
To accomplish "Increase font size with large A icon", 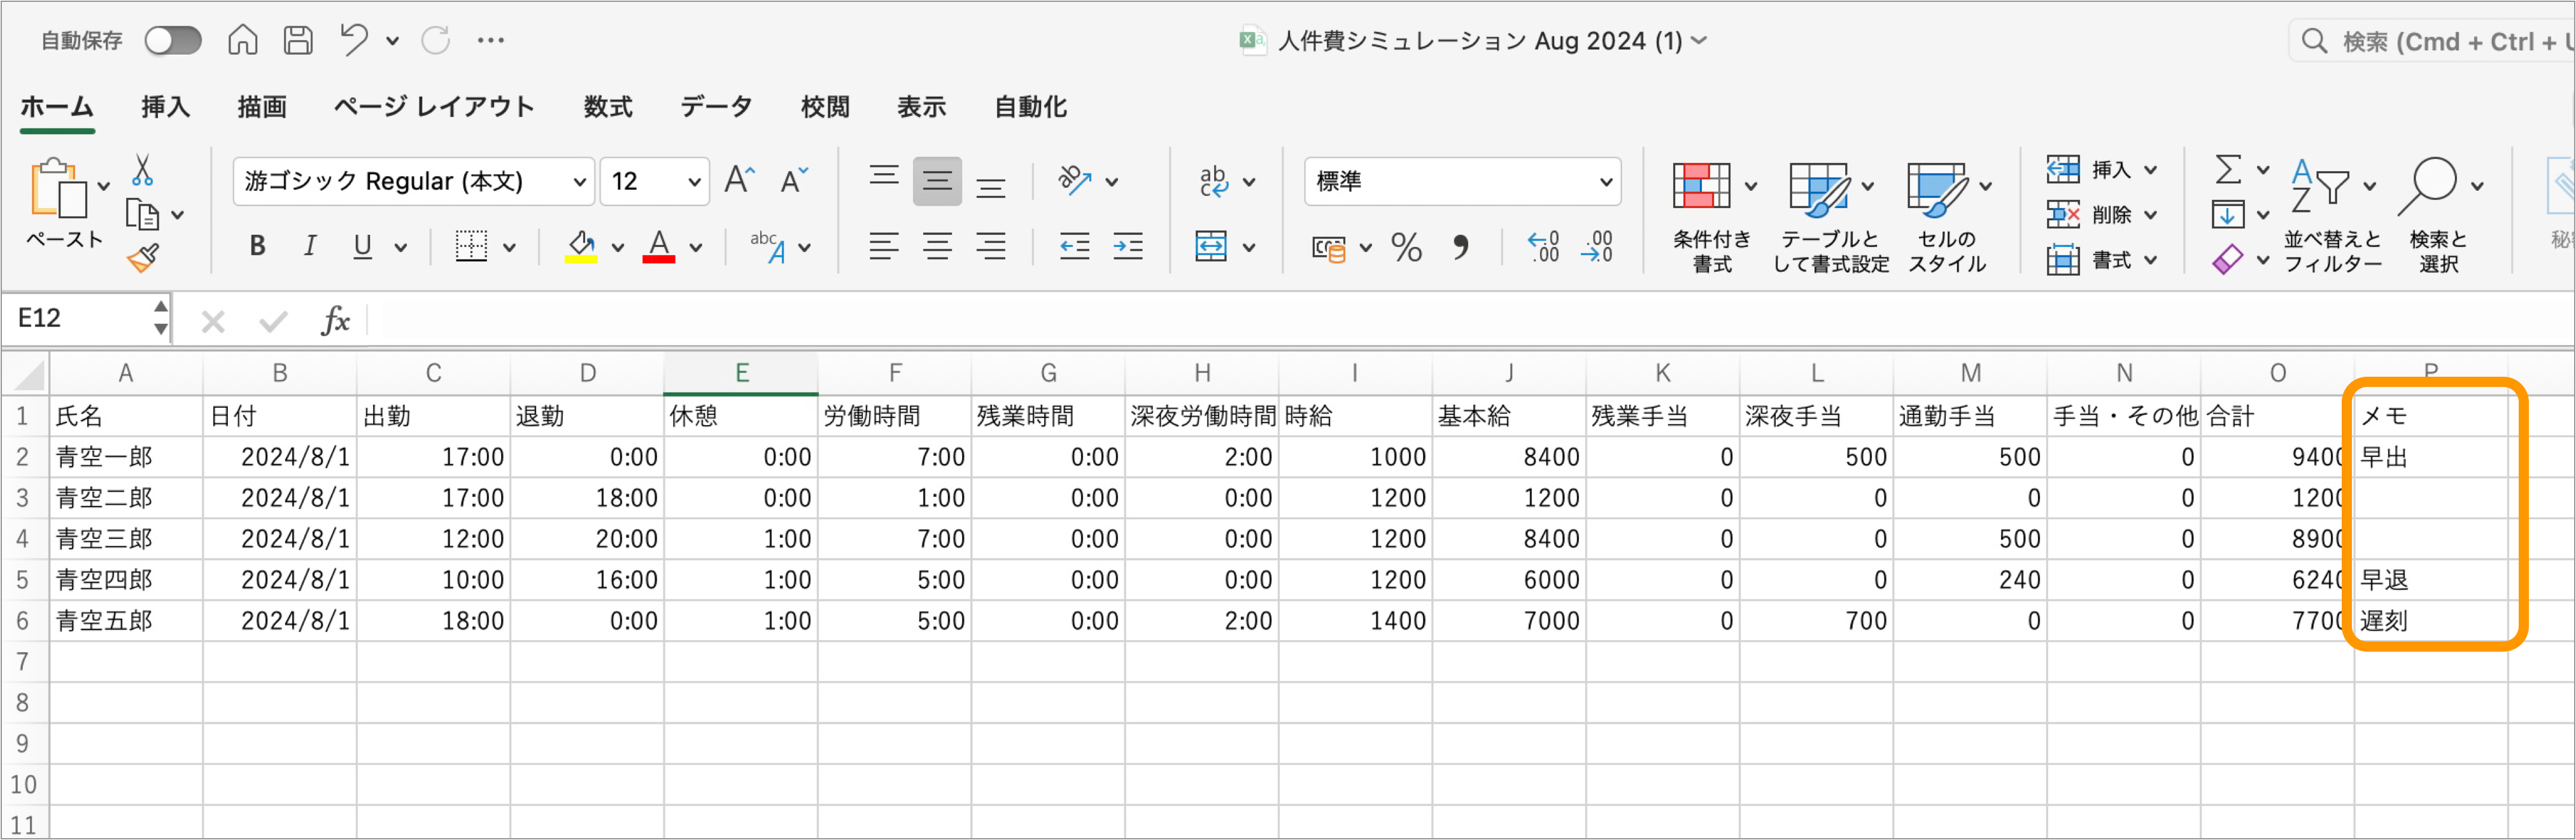I will click(x=740, y=180).
